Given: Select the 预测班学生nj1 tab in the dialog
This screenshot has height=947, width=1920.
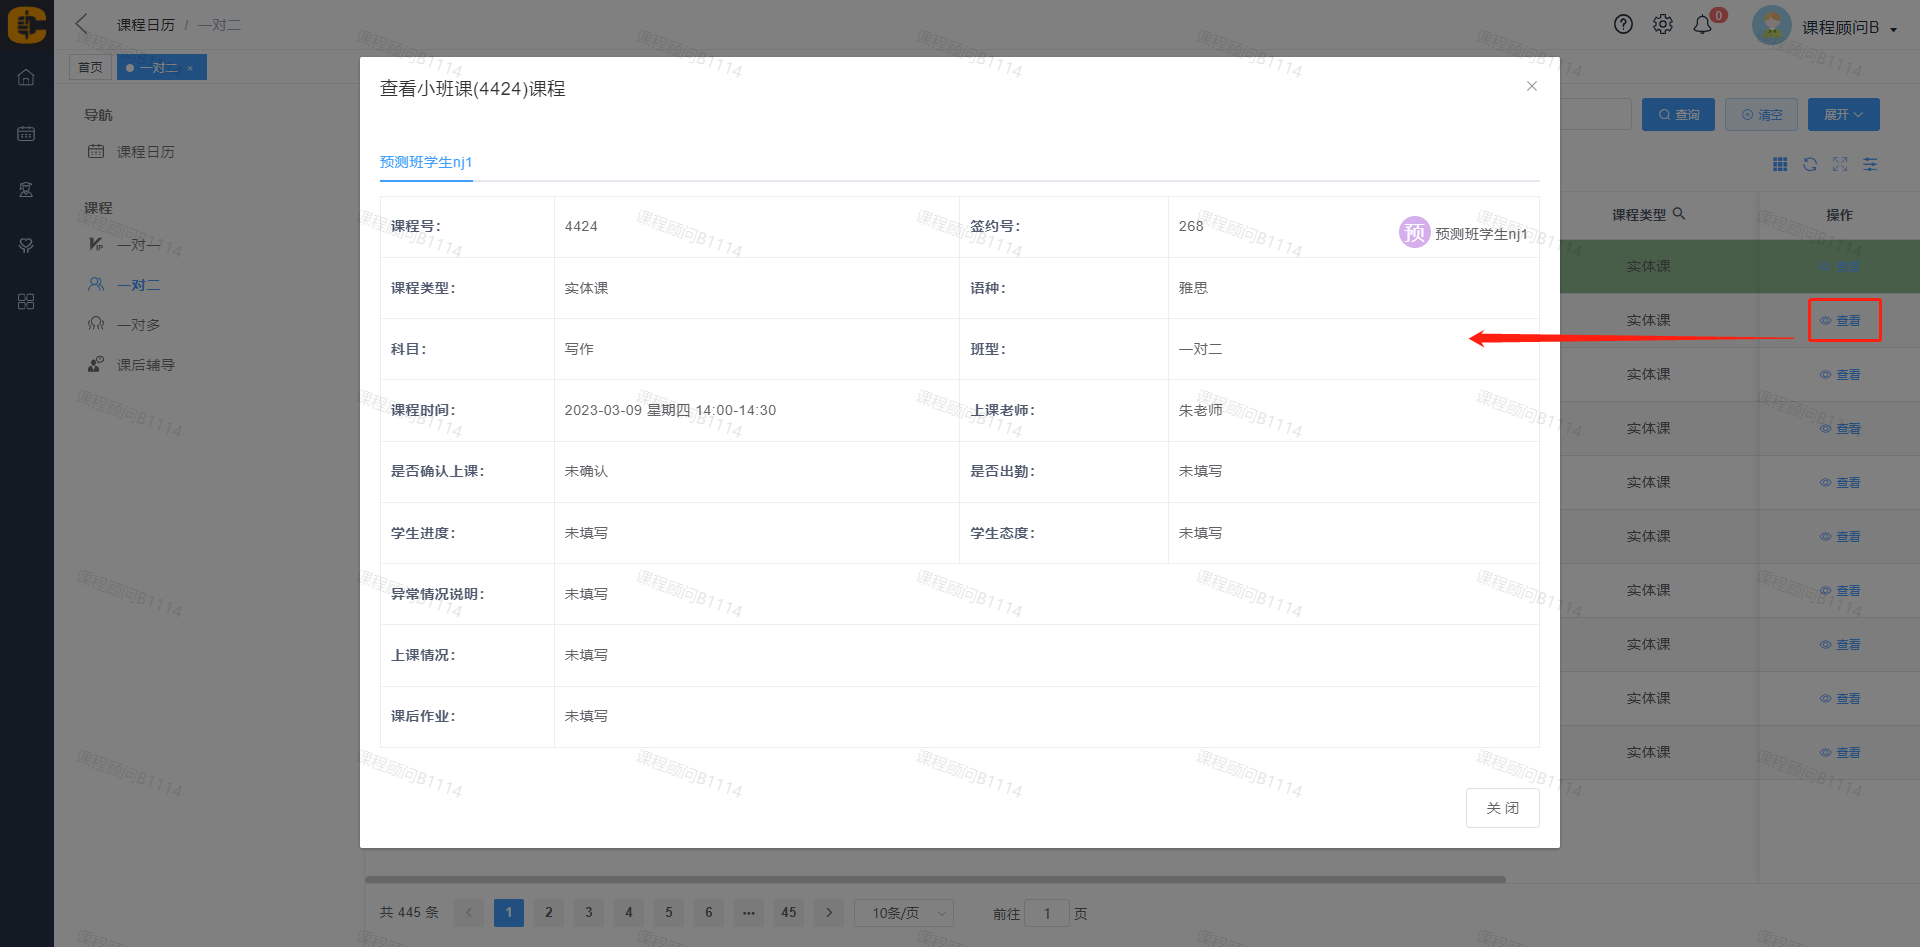Looking at the screenshot, I should [426, 162].
